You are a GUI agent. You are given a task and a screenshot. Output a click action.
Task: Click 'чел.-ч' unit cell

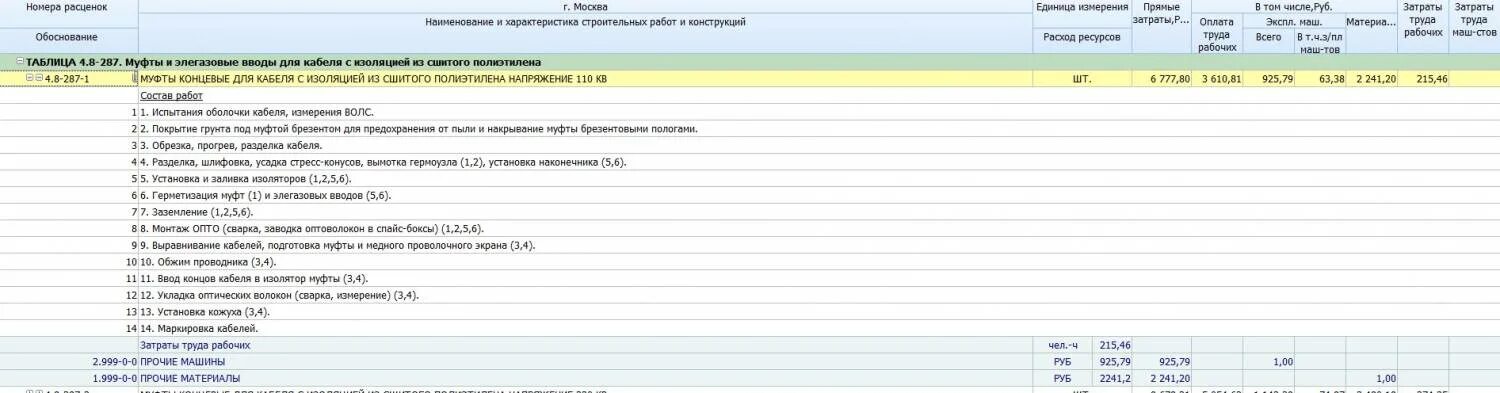click(x=1062, y=345)
